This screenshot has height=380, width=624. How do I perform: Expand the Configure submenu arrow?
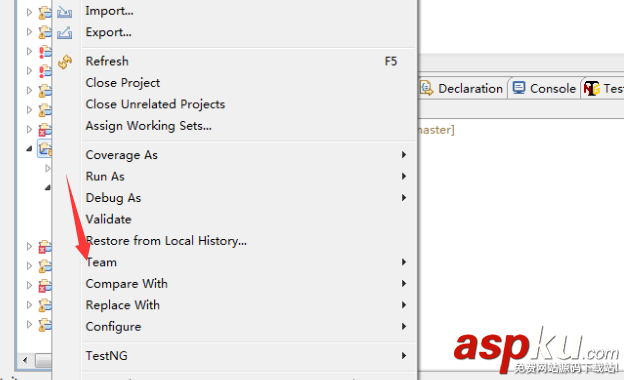pos(404,327)
